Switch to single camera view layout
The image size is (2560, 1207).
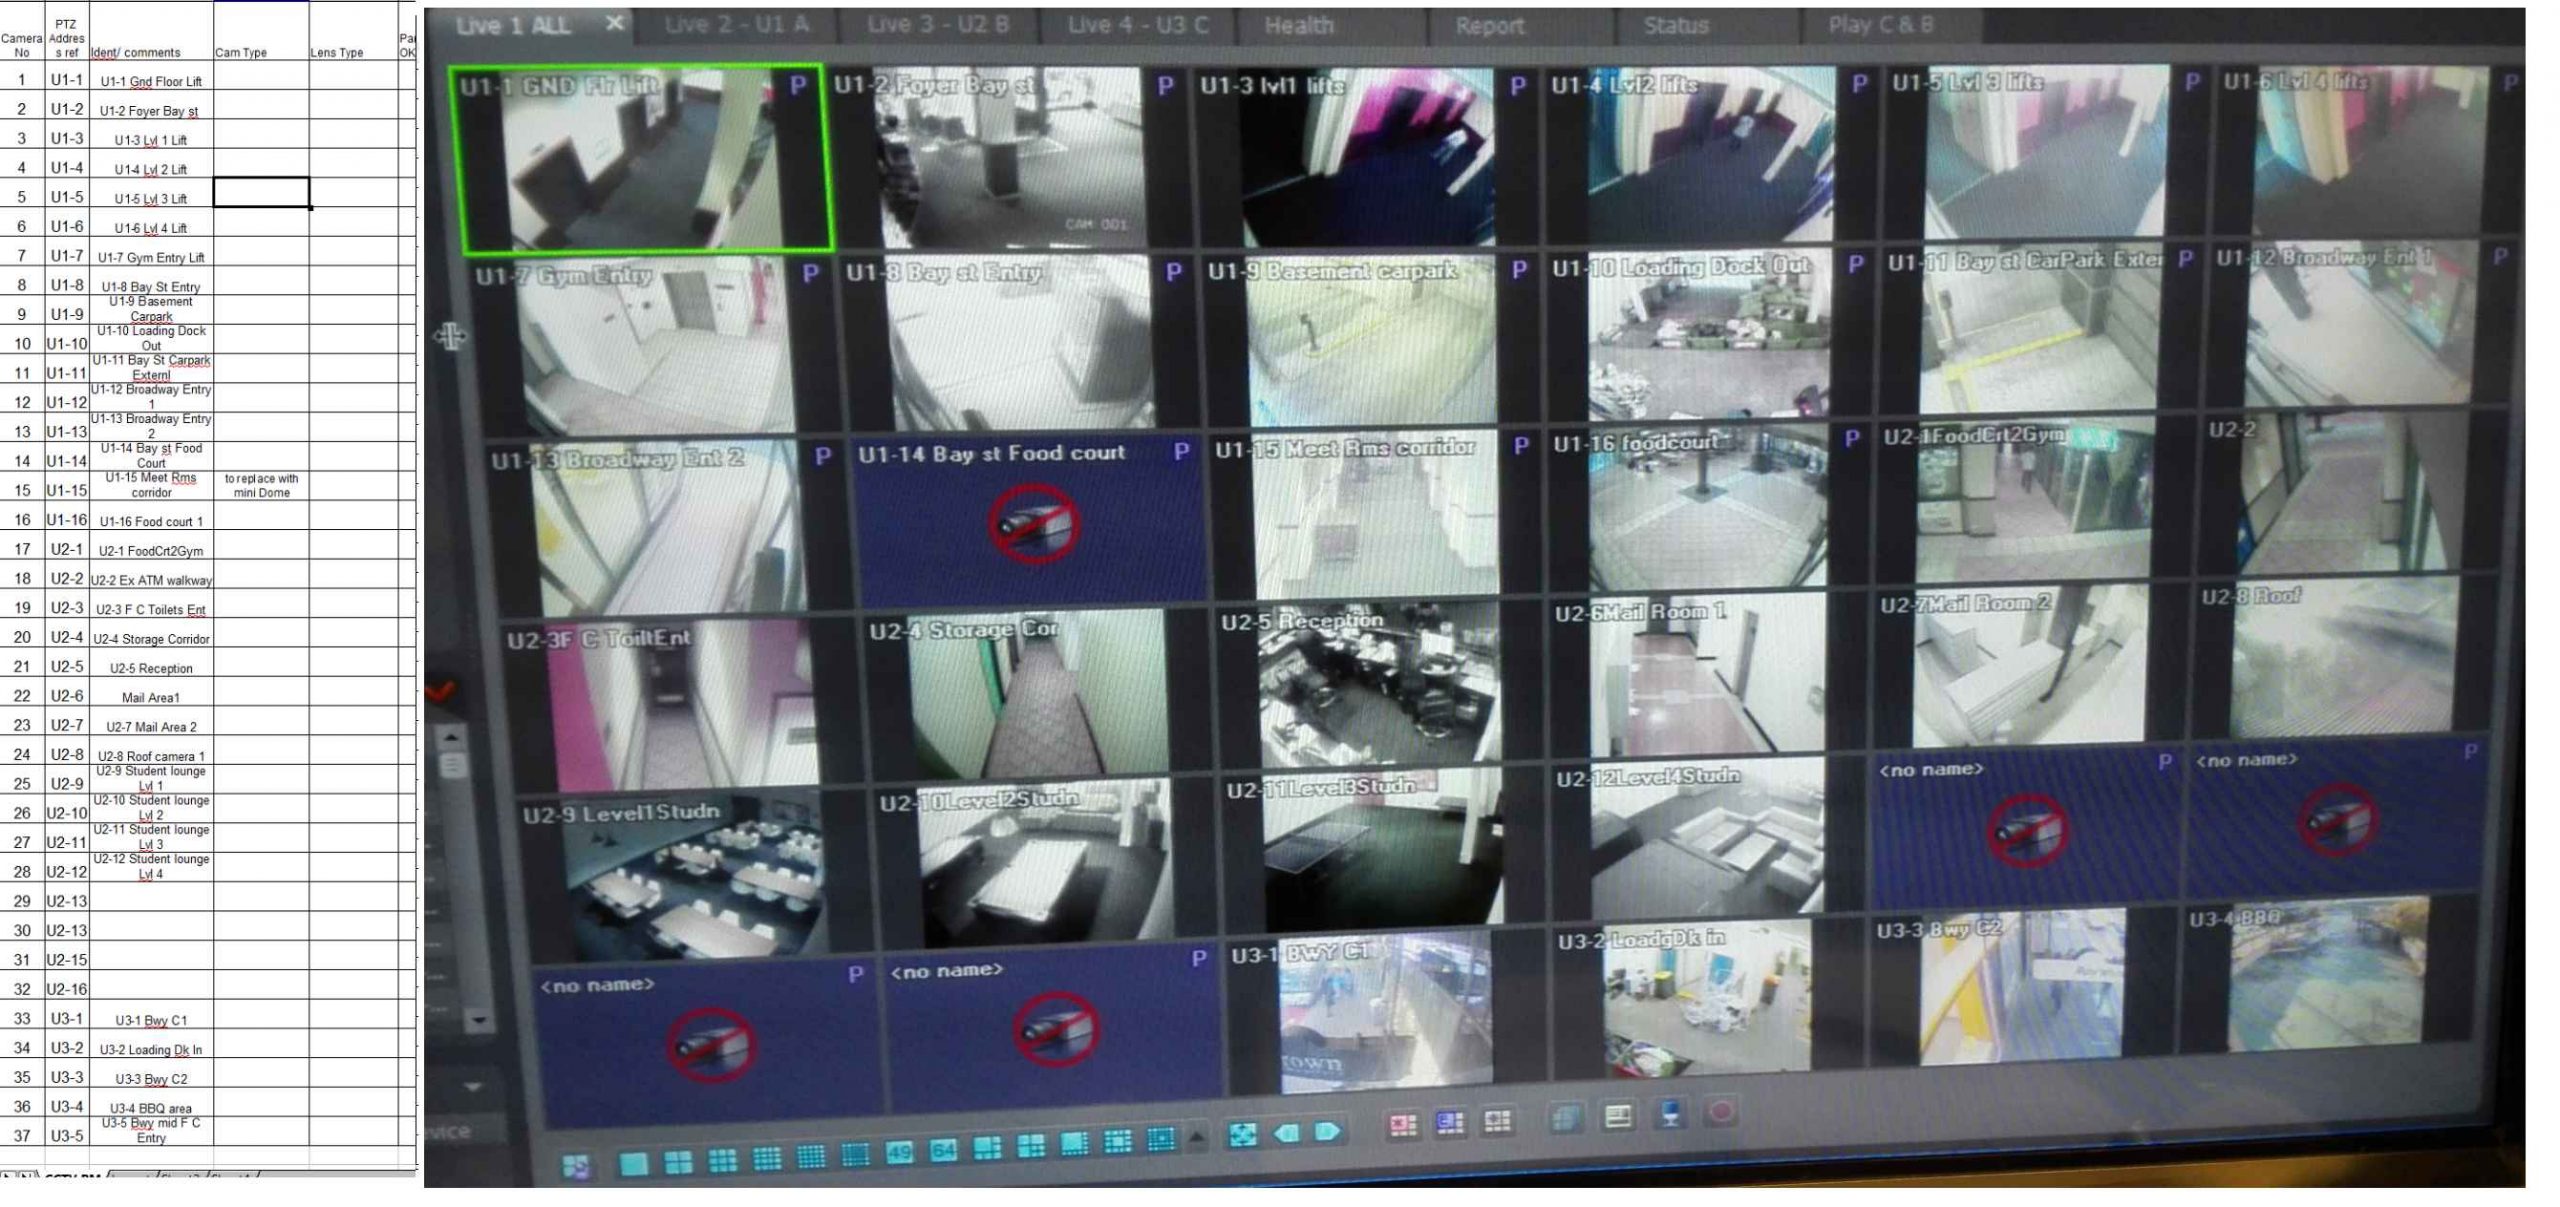634,1164
